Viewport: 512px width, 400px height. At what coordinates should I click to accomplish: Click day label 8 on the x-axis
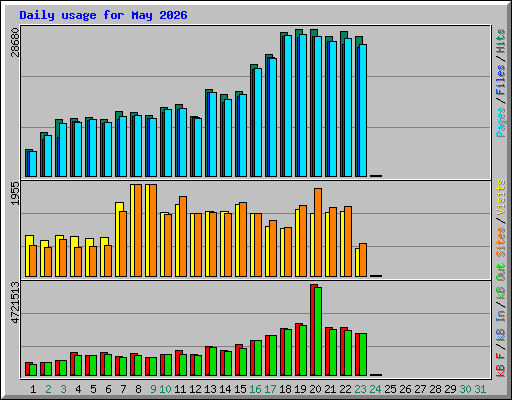(138, 389)
